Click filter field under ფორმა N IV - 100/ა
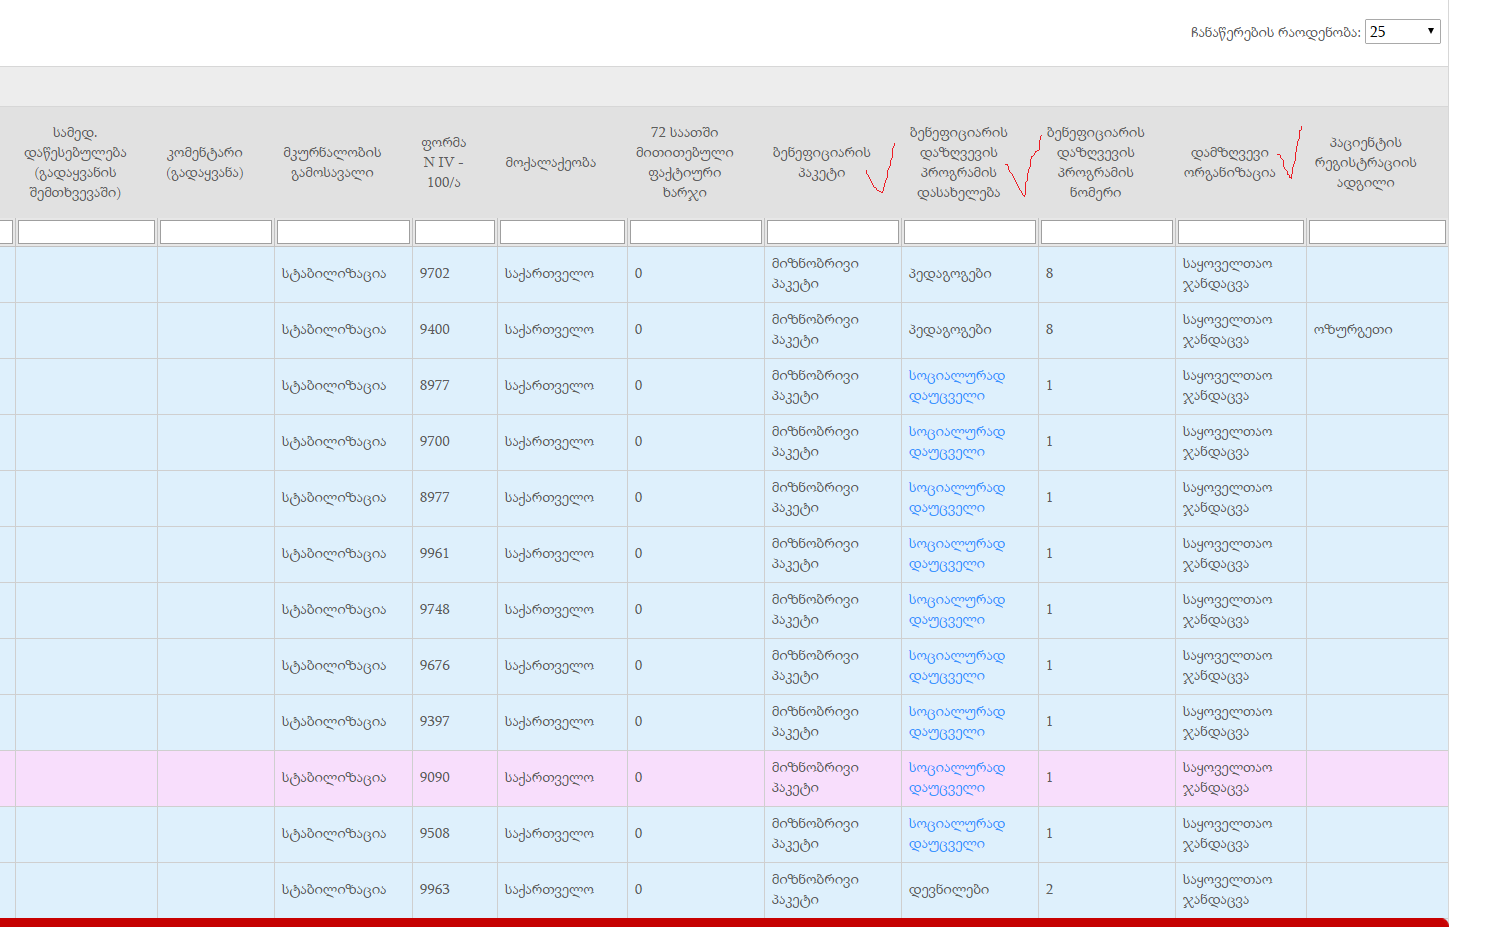The height and width of the screenshot is (927, 1496). tap(454, 232)
